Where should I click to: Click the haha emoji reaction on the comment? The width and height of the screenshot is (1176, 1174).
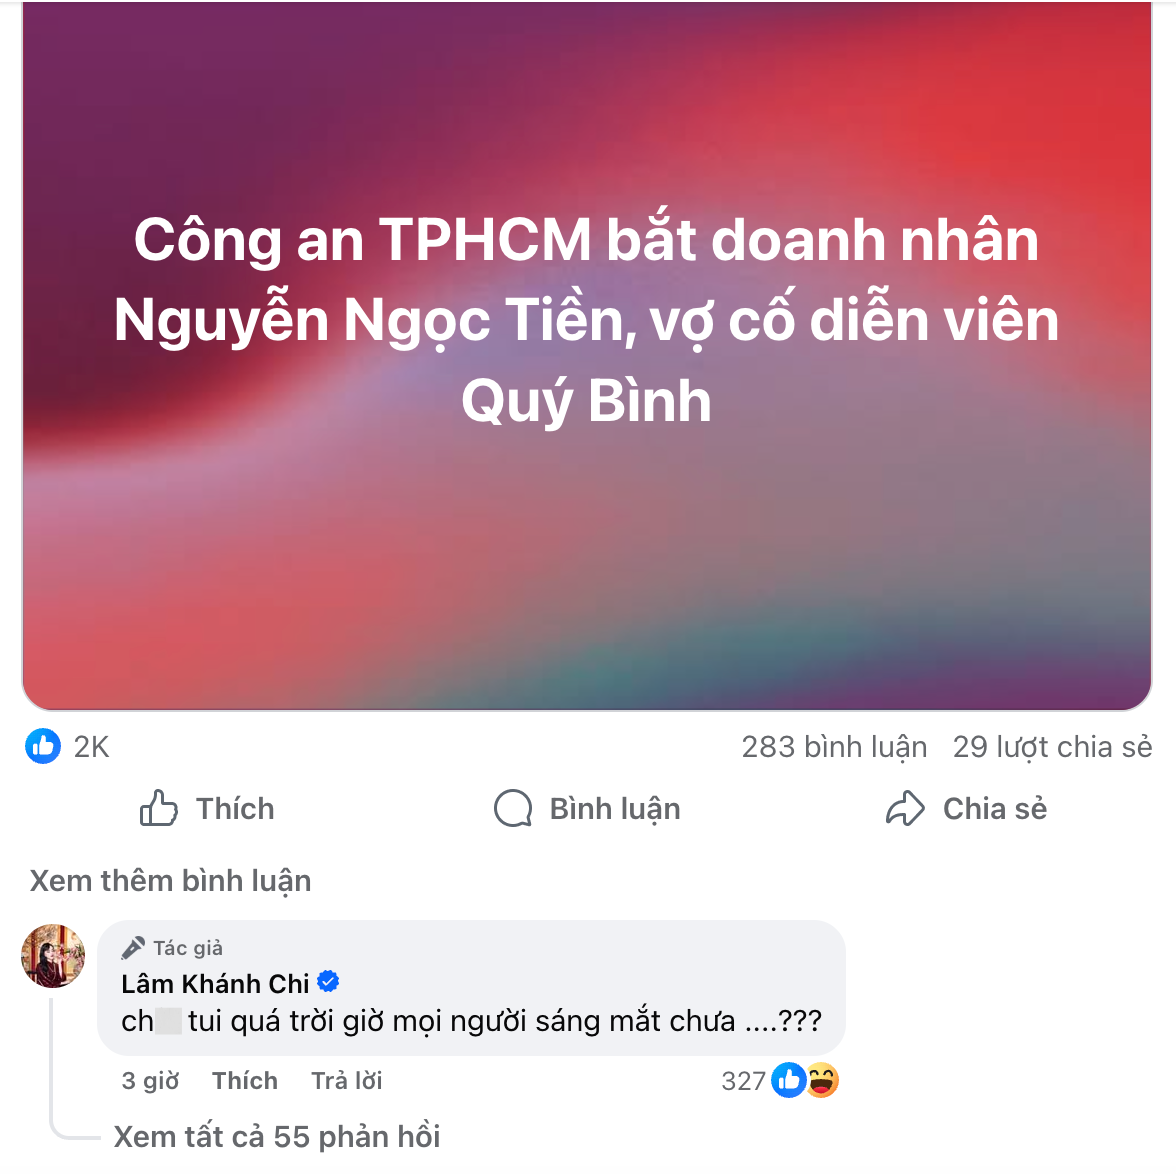click(822, 1081)
